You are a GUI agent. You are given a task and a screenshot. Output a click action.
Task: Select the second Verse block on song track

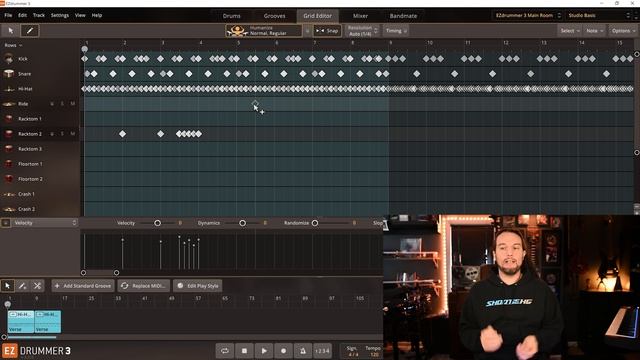pyautogui.click(x=48, y=322)
